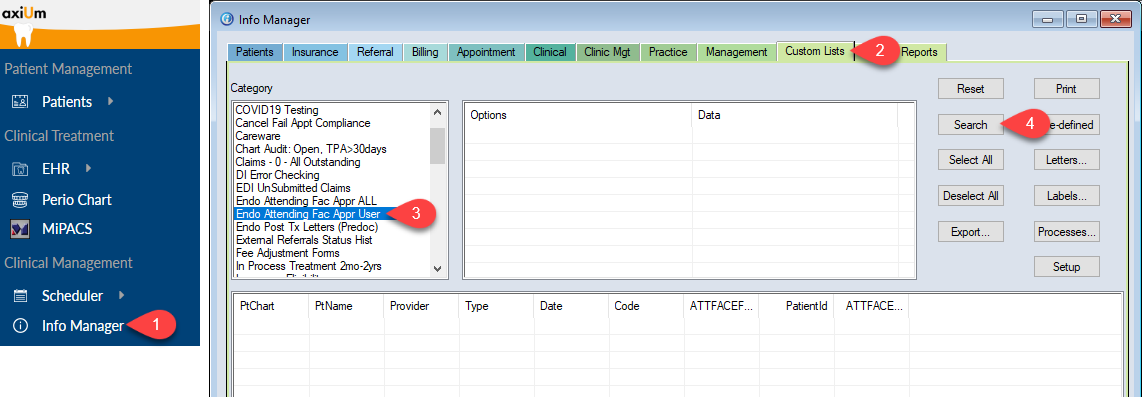Click the Print button
The image size is (1142, 397).
pyautogui.click(x=1066, y=89)
